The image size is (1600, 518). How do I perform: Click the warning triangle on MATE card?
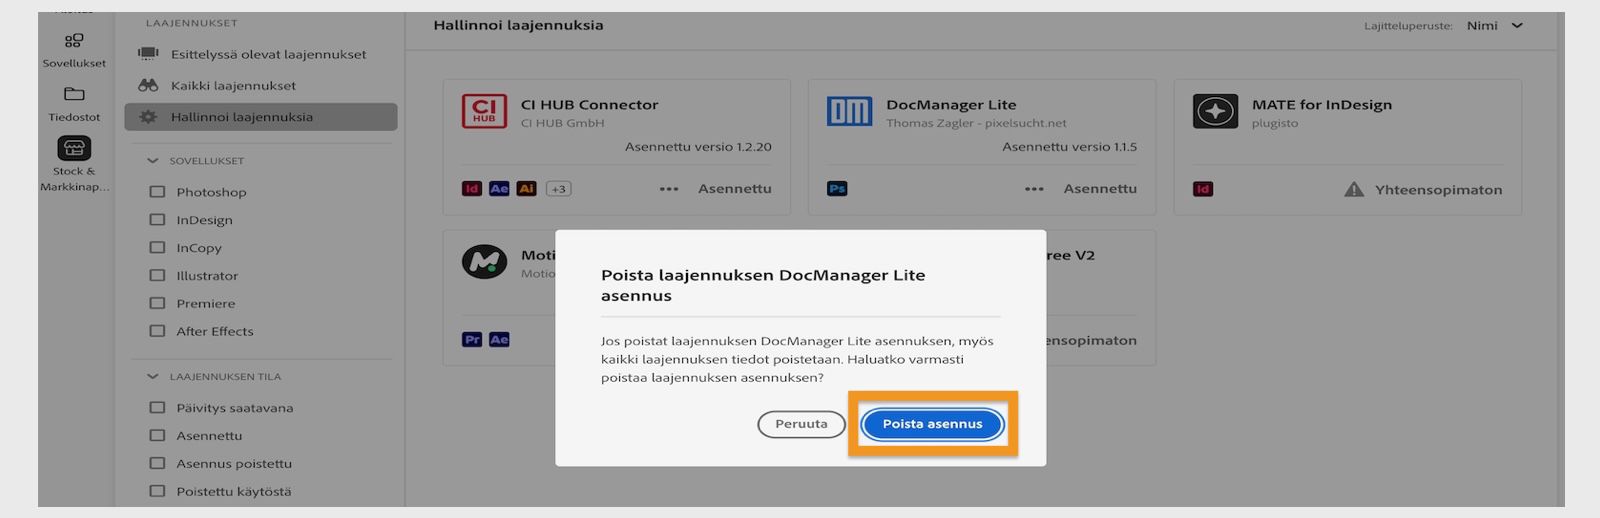coord(1354,189)
